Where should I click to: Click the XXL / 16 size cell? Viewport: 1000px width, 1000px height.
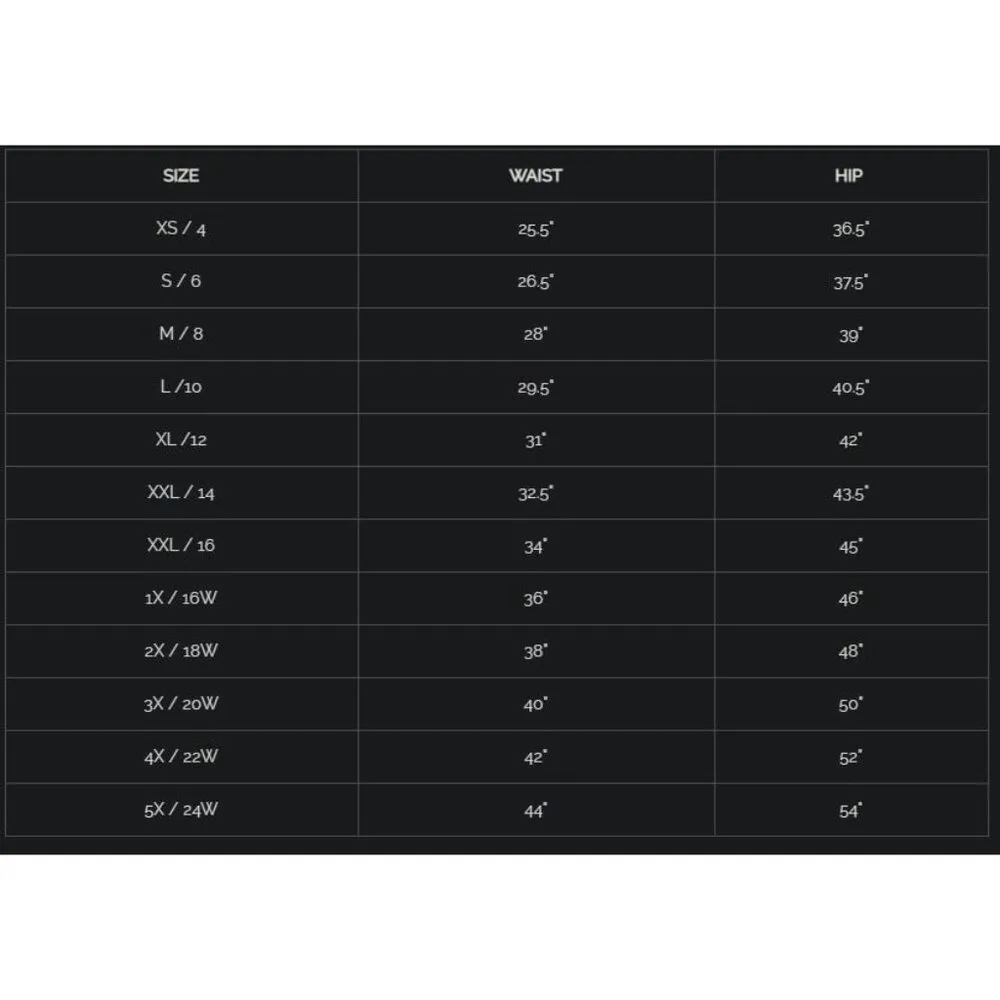[x=181, y=546]
